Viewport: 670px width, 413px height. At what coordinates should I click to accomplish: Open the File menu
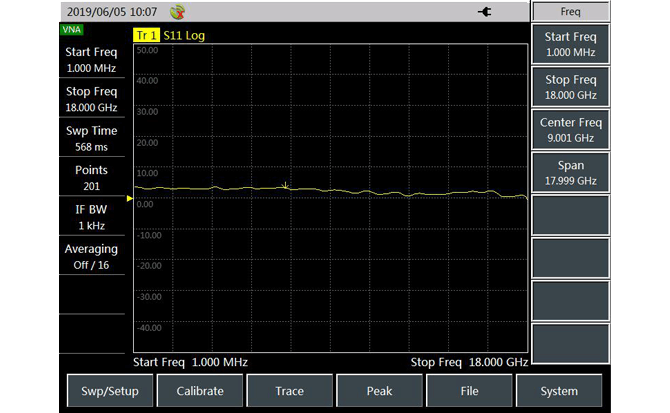469,391
